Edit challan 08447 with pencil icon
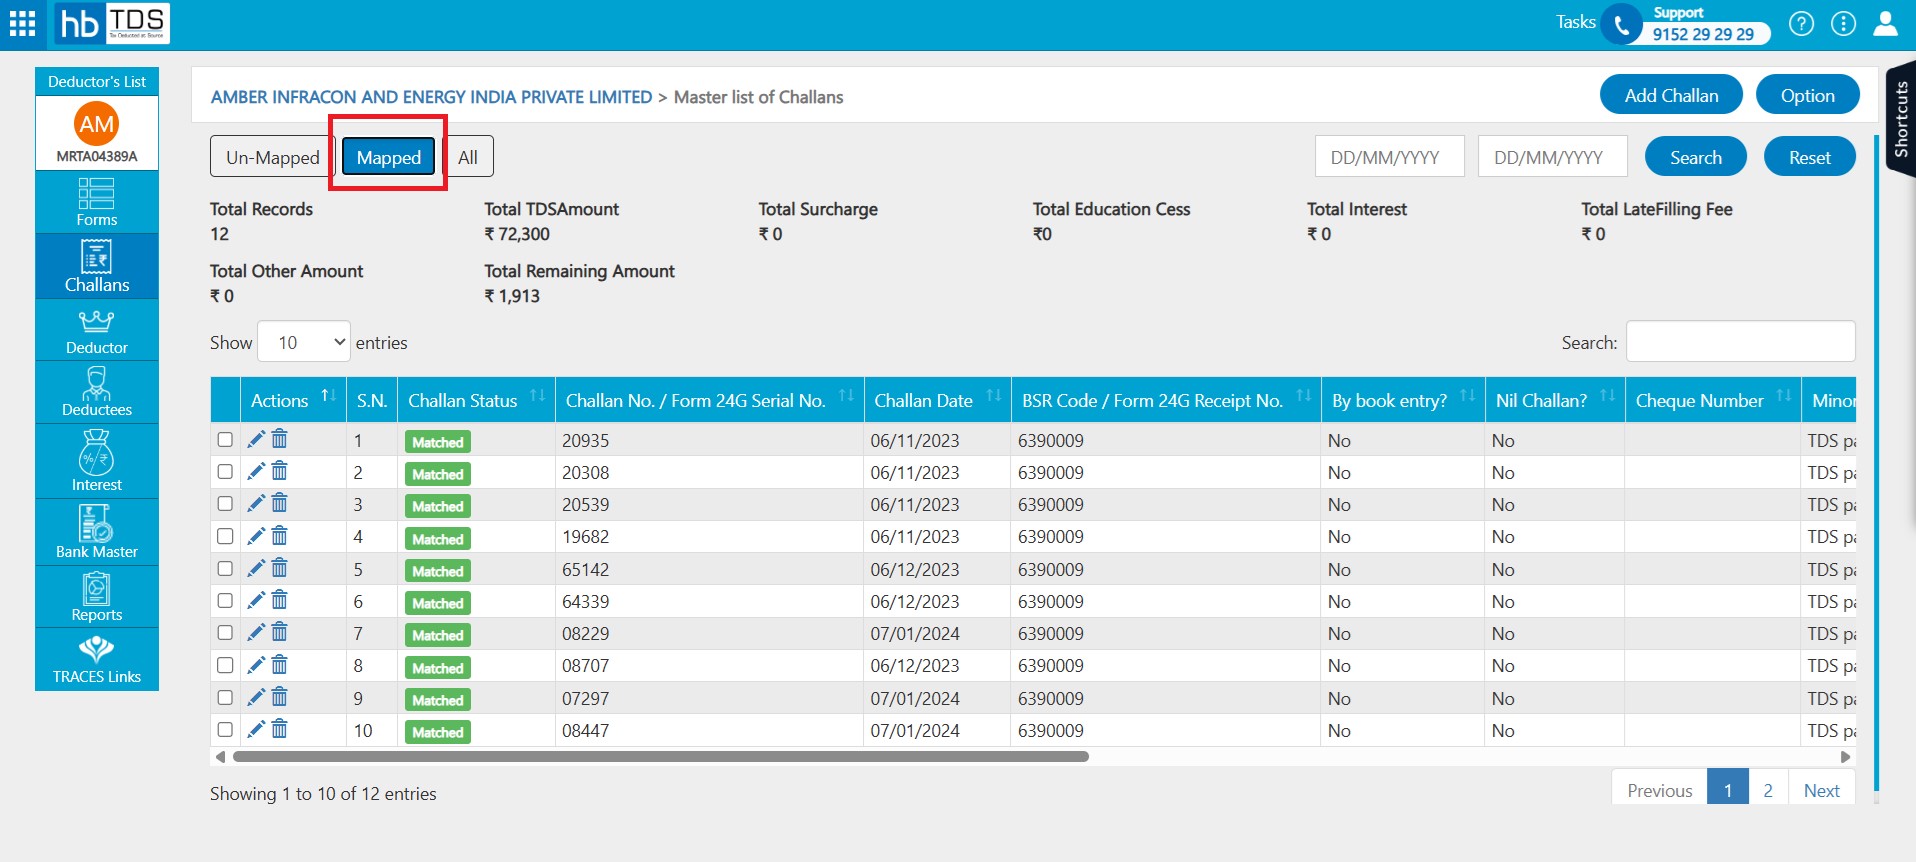The width and height of the screenshot is (1916, 862). pyautogui.click(x=256, y=729)
